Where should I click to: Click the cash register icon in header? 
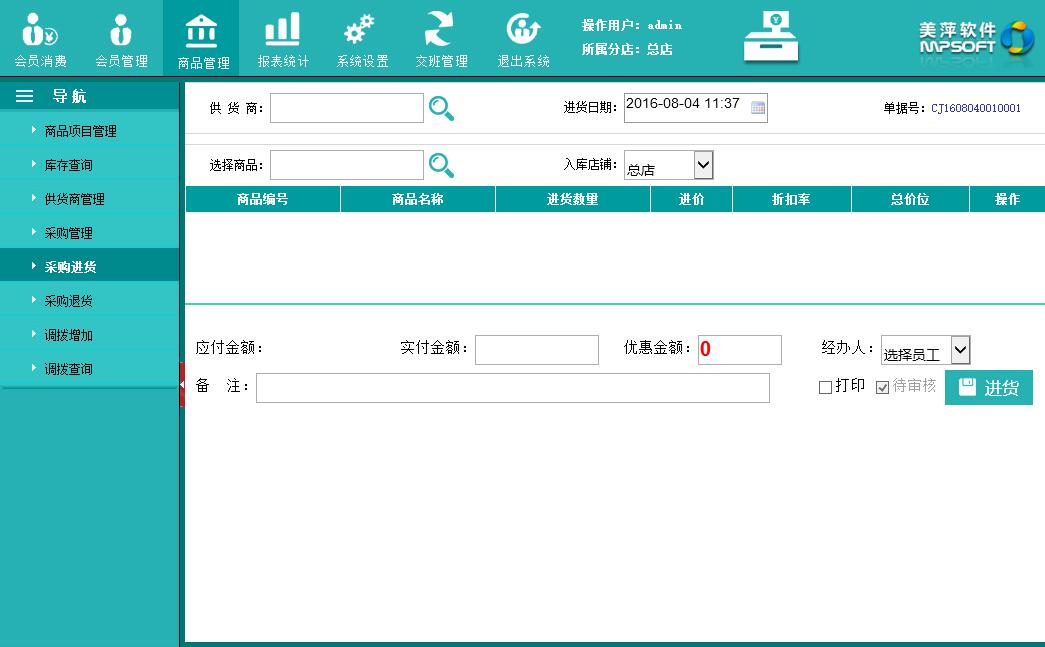[770, 37]
